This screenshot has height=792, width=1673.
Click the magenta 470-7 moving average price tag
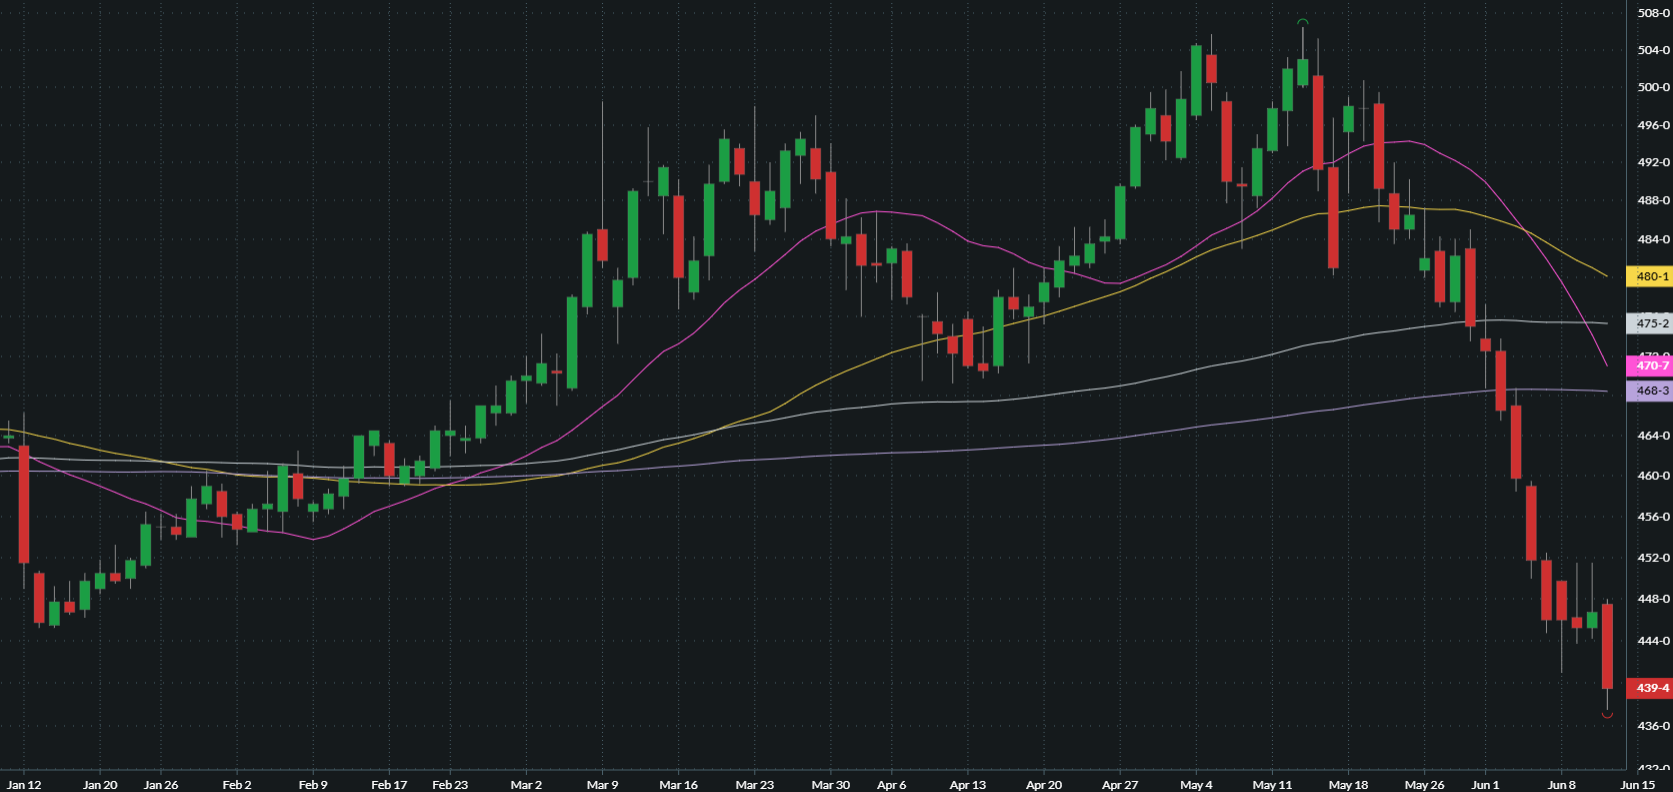[x=1650, y=365]
